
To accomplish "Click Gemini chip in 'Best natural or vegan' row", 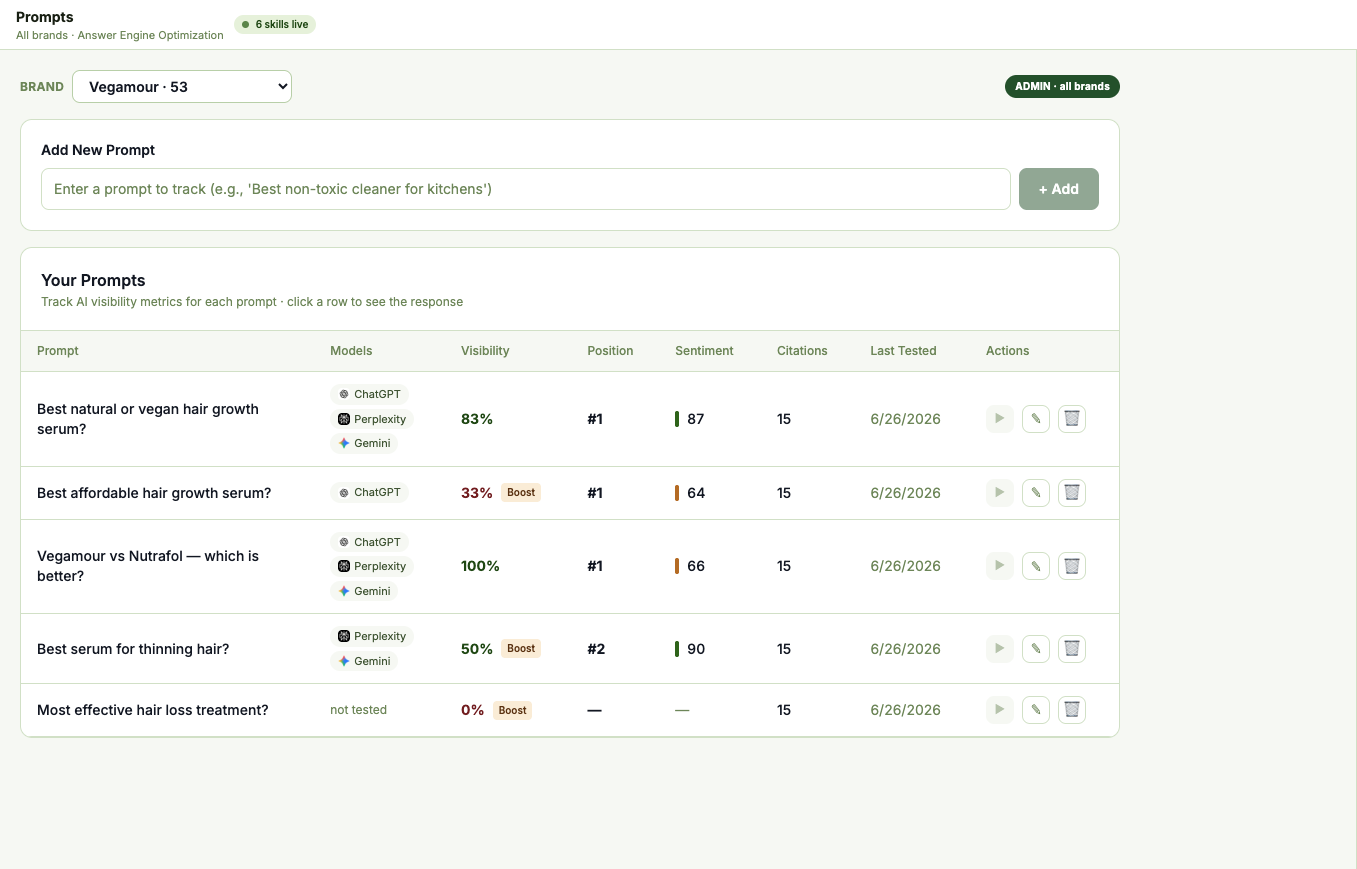I will tap(364, 443).
